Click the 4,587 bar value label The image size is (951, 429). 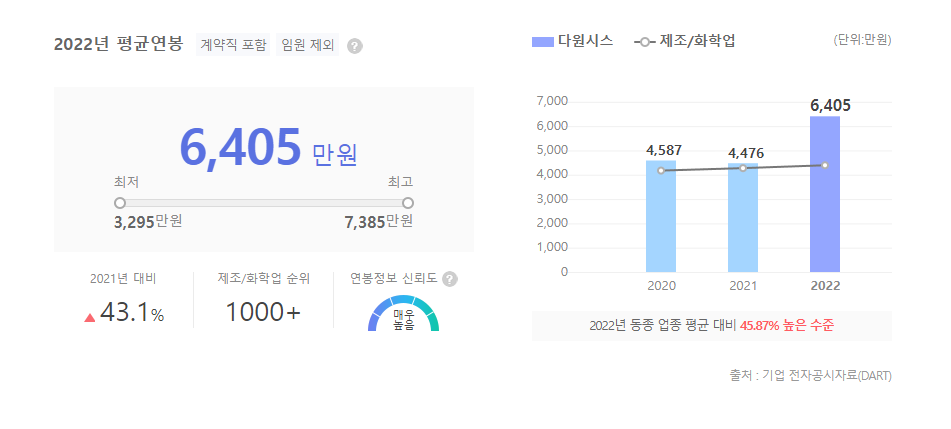tap(664, 150)
